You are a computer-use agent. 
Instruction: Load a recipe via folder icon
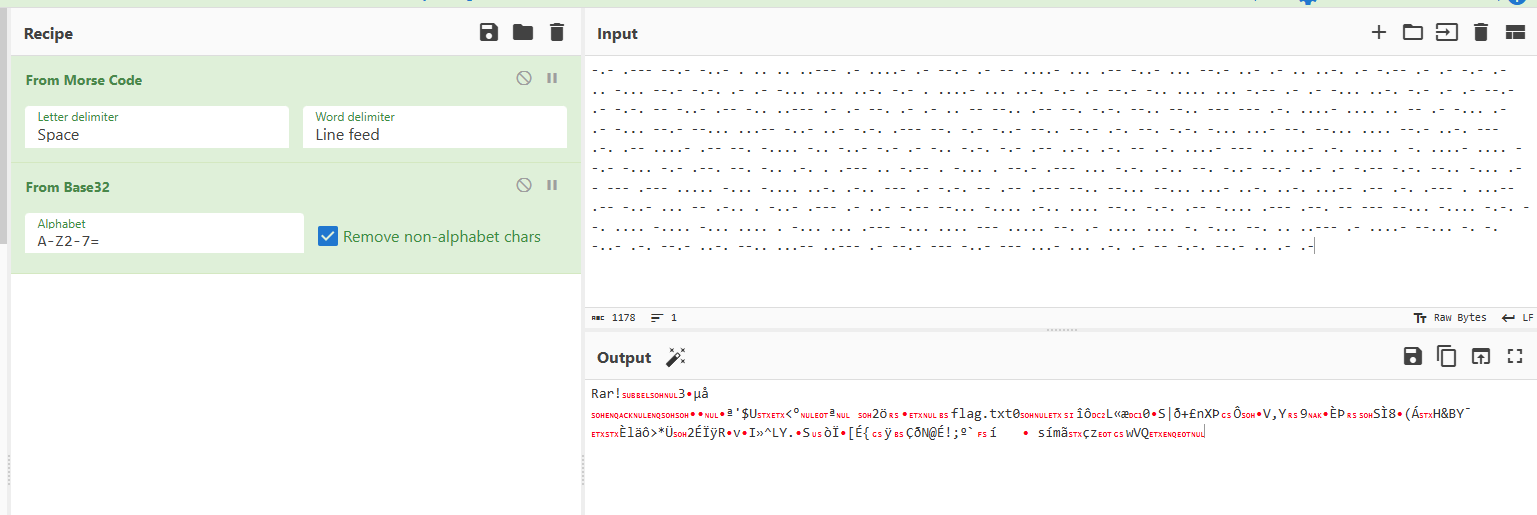(x=523, y=33)
